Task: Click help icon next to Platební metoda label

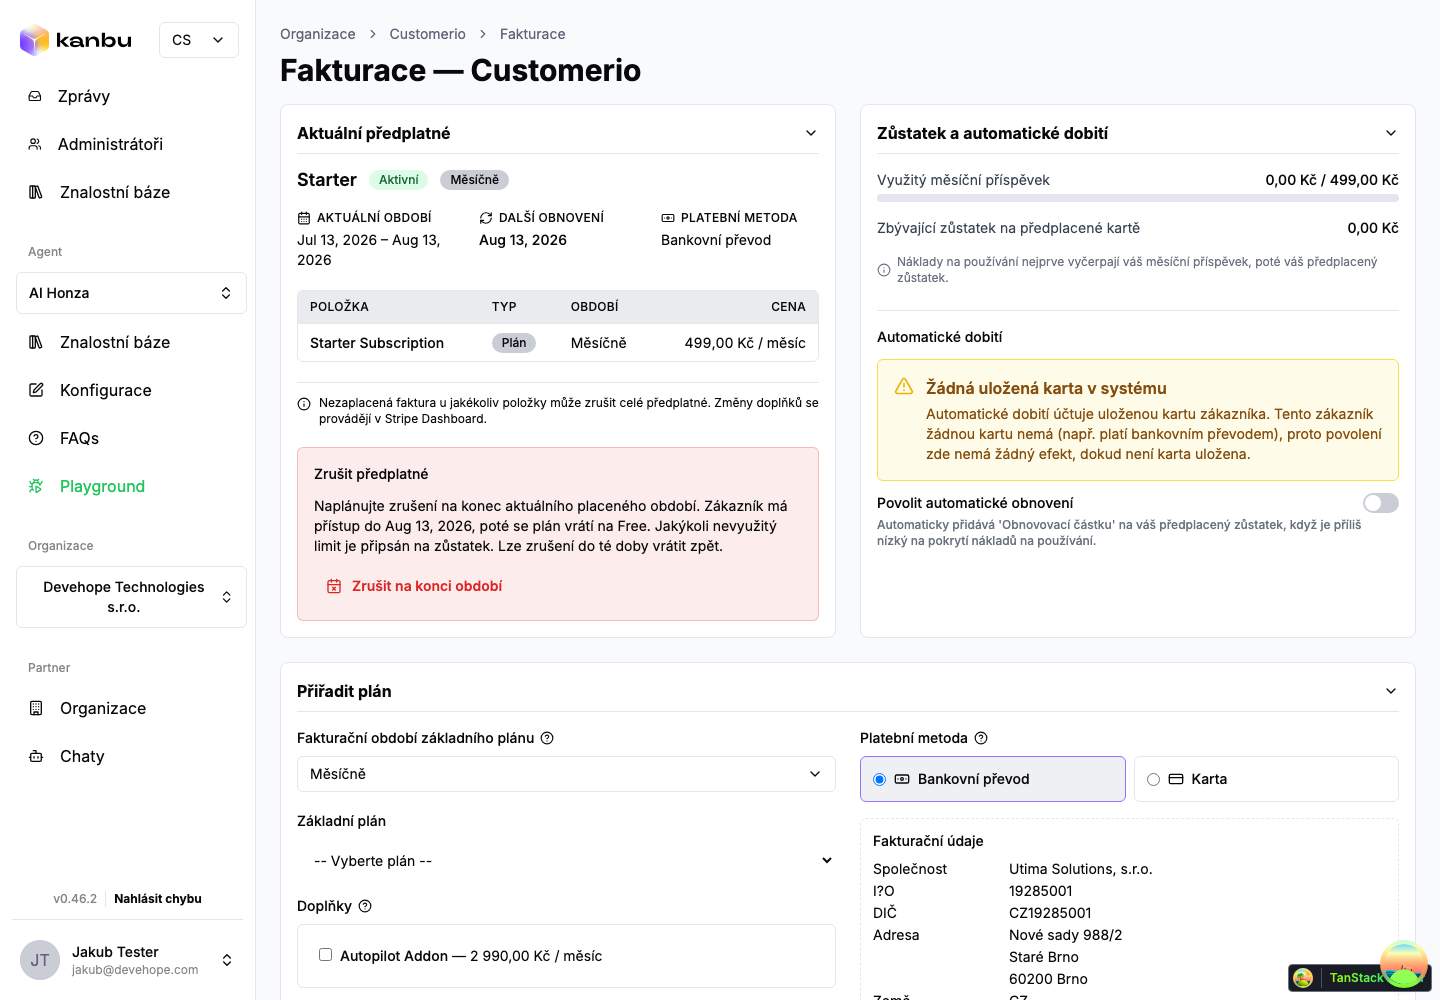Action: click(981, 738)
